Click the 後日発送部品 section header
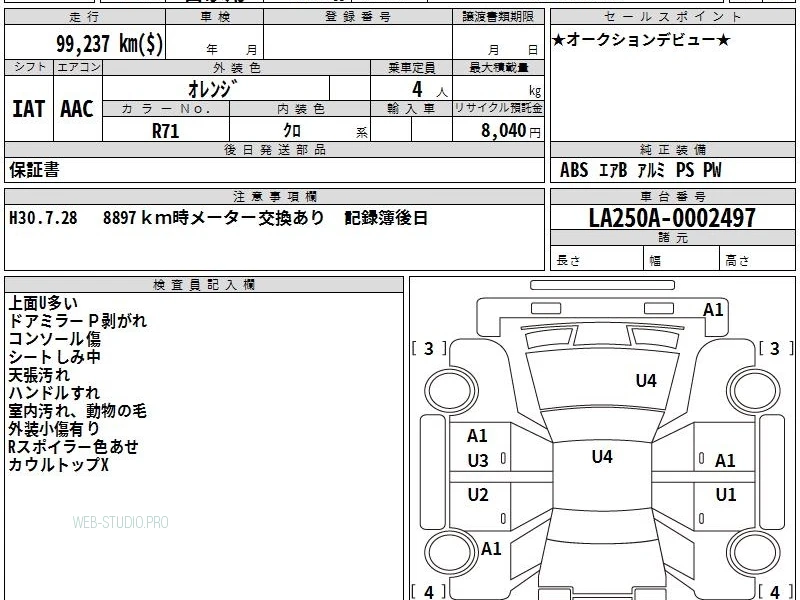The width and height of the screenshot is (800, 600). point(274,150)
